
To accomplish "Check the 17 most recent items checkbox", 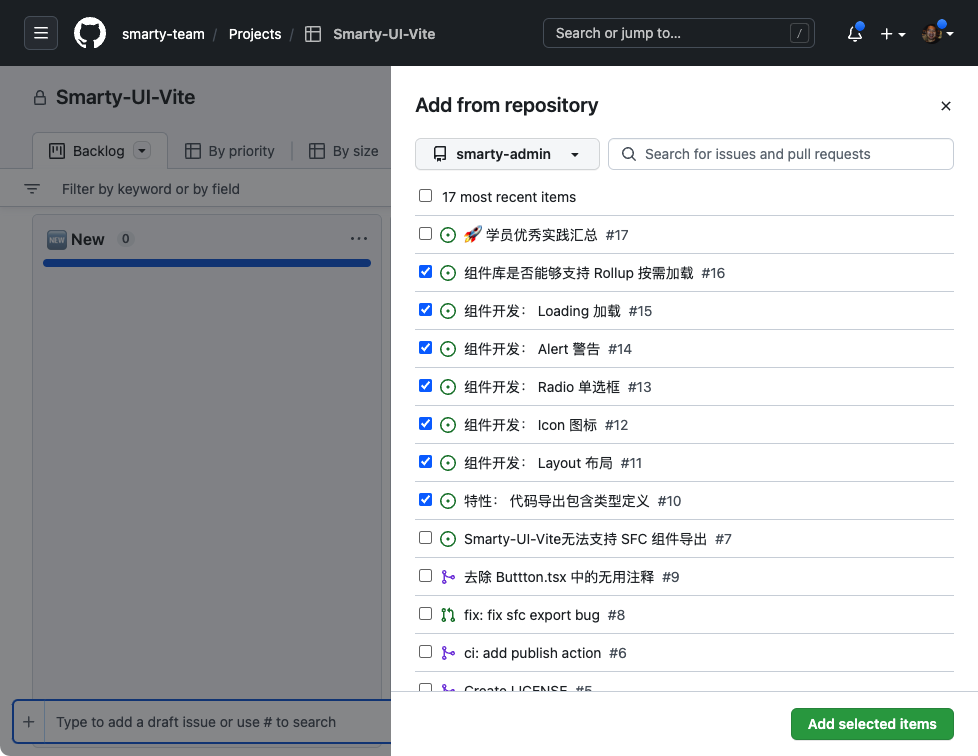I will [426, 196].
